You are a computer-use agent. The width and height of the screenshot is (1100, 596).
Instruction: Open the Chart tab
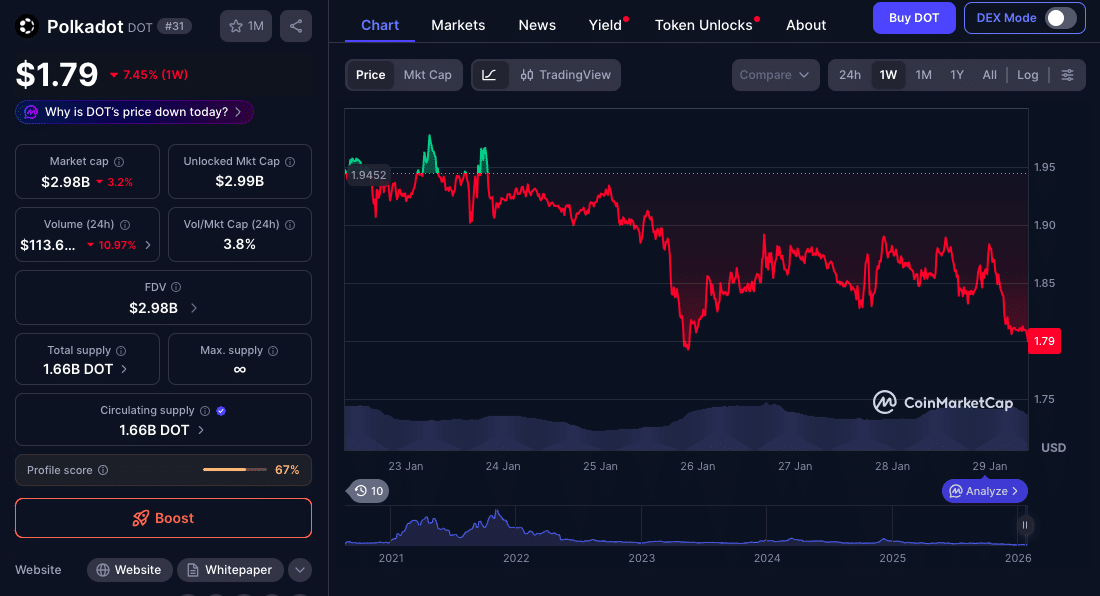pyautogui.click(x=380, y=25)
